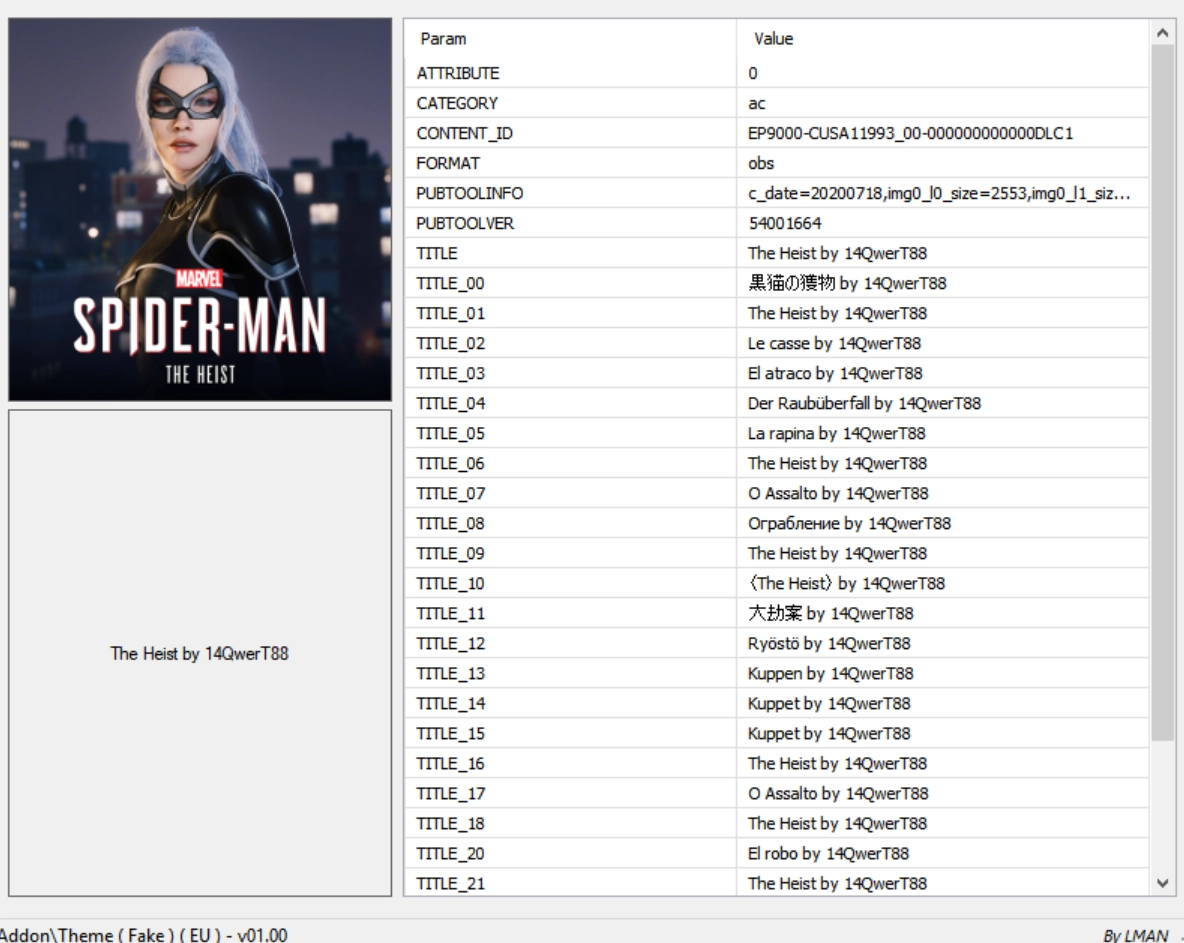The height and width of the screenshot is (943, 1184).
Task: Select the TITLE_04 Der Raubüberfall row
Action: pos(456,404)
